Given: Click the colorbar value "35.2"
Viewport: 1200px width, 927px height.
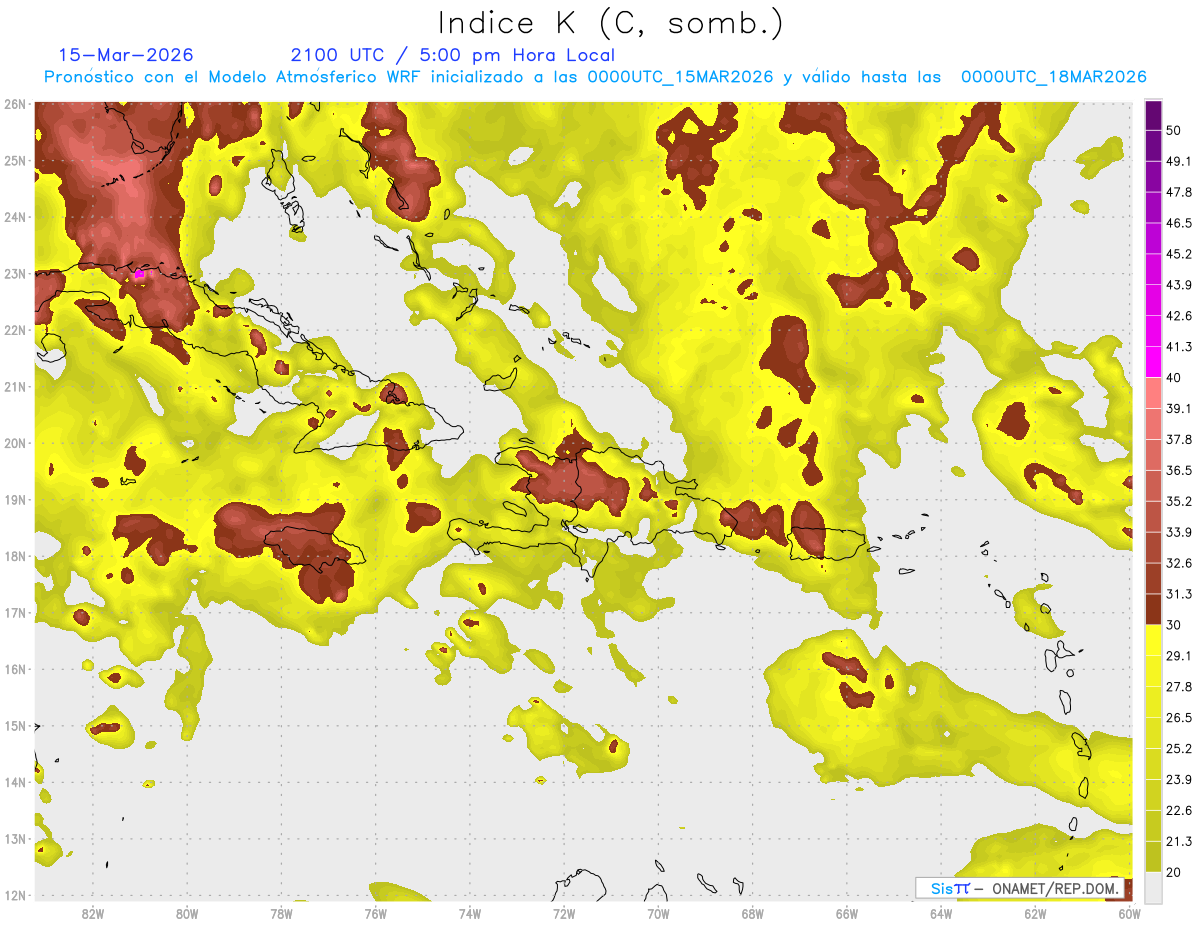Looking at the screenshot, I should click(x=1179, y=501).
